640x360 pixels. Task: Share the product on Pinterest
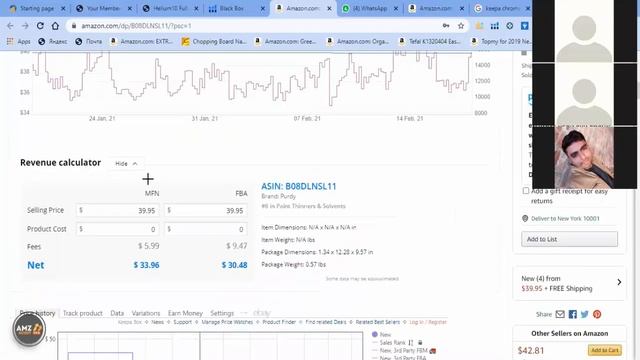click(597, 314)
